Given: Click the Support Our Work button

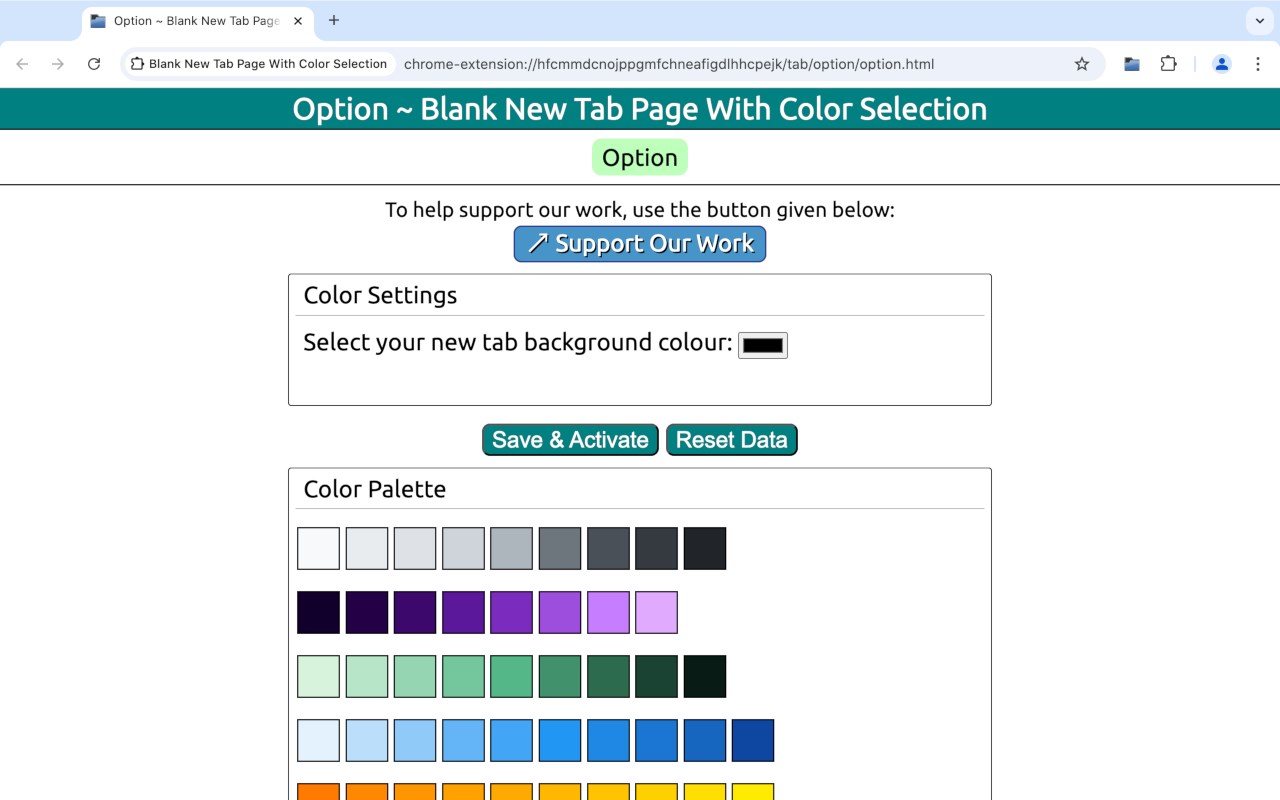Looking at the screenshot, I should pyautogui.click(x=640, y=244).
